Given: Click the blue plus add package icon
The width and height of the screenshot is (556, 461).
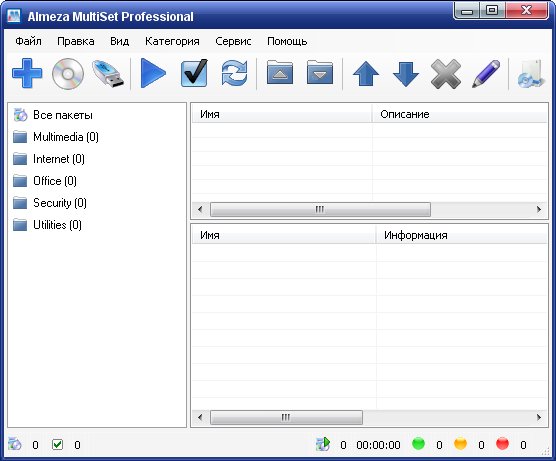Looking at the screenshot, I should (27, 73).
